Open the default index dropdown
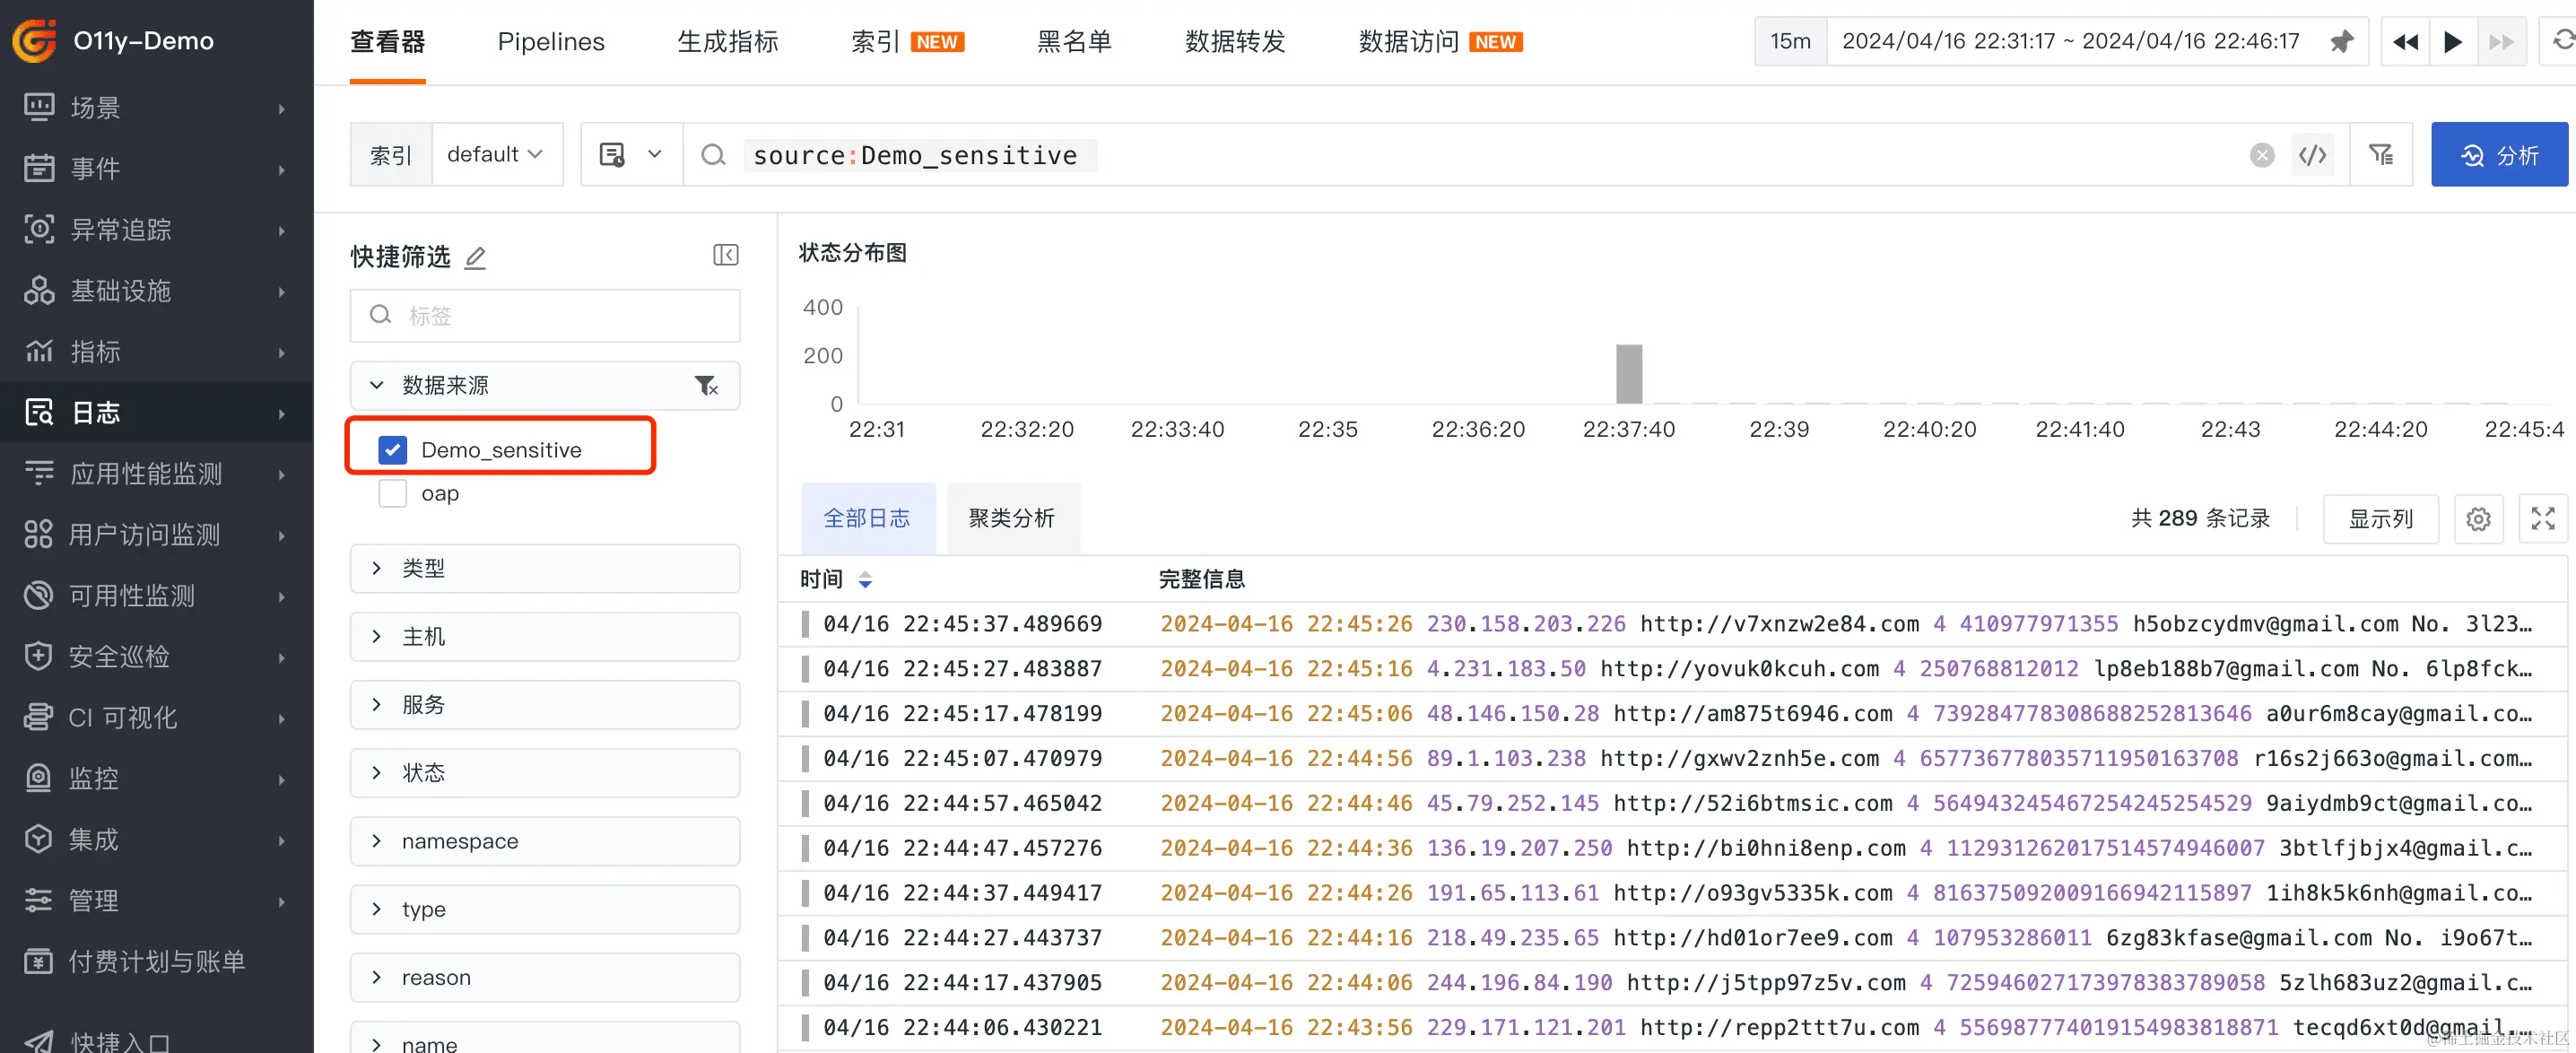The width and height of the screenshot is (2576, 1053). pos(496,155)
